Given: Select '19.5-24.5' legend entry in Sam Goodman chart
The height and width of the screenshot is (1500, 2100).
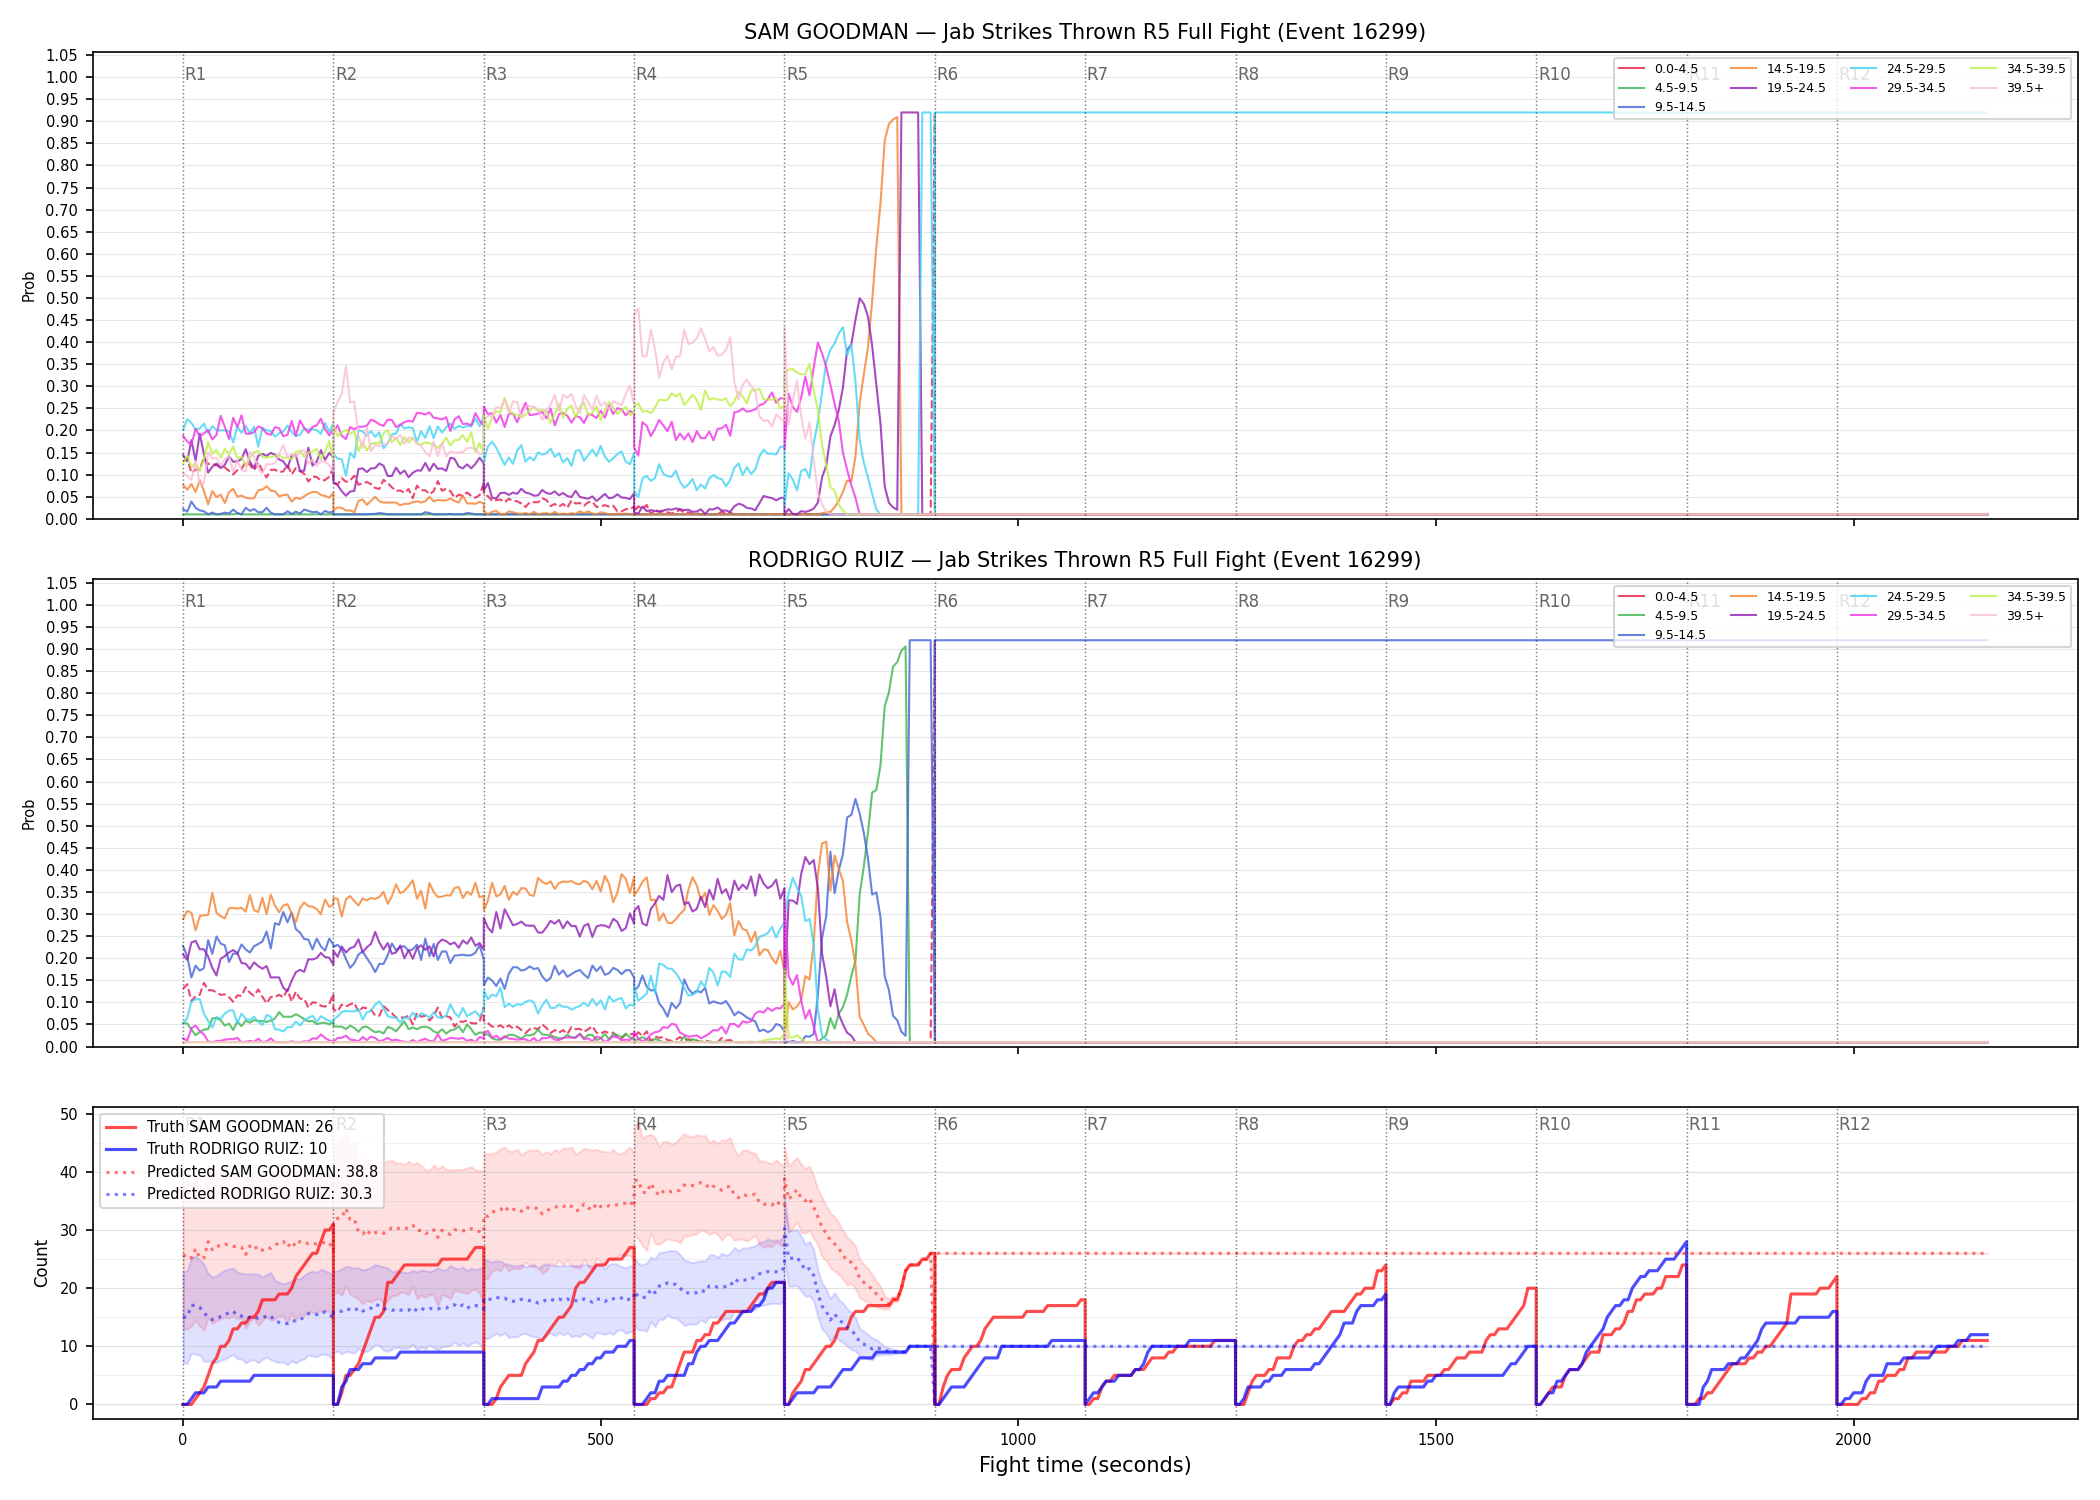Looking at the screenshot, I should coord(1778,88).
